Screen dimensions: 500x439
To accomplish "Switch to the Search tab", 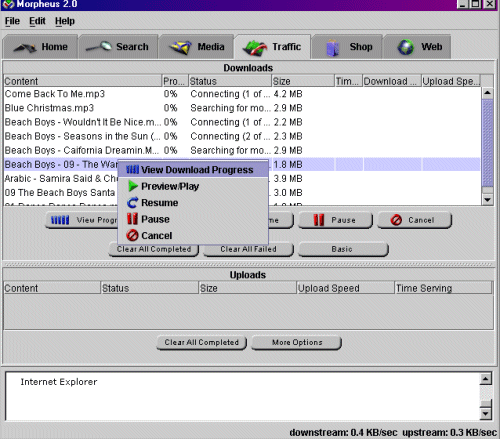I will coord(118,47).
